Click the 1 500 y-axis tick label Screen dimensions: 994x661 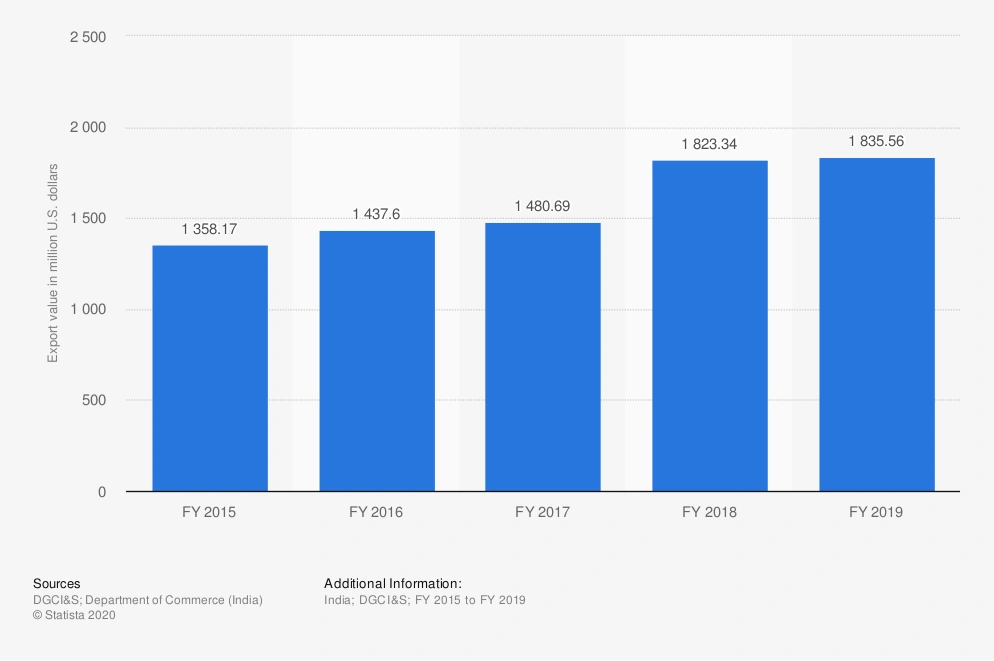(88, 219)
